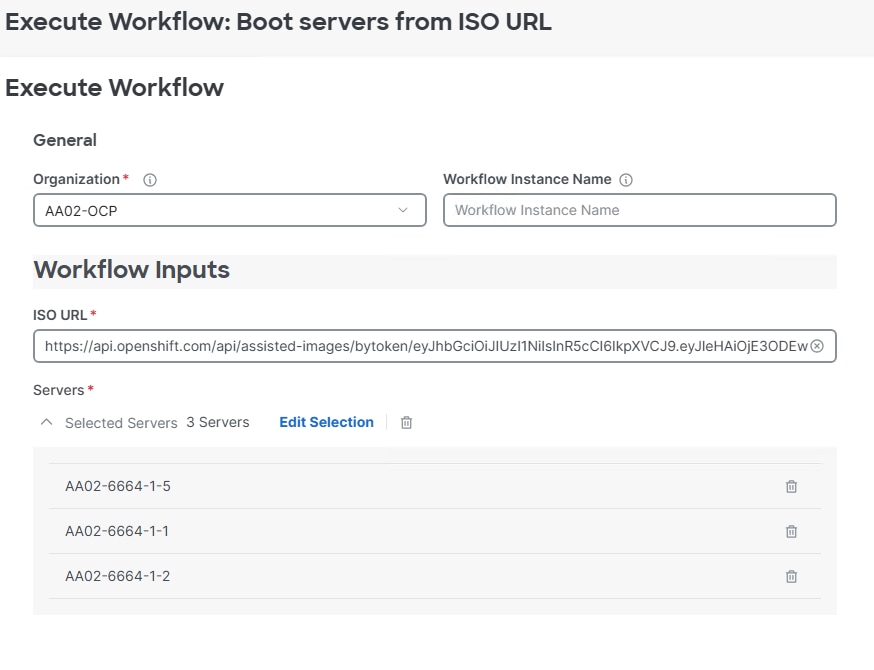The height and width of the screenshot is (670, 874).
Task: Remove server AA02-6664-1-2 with trash icon
Action: coord(792,576)
